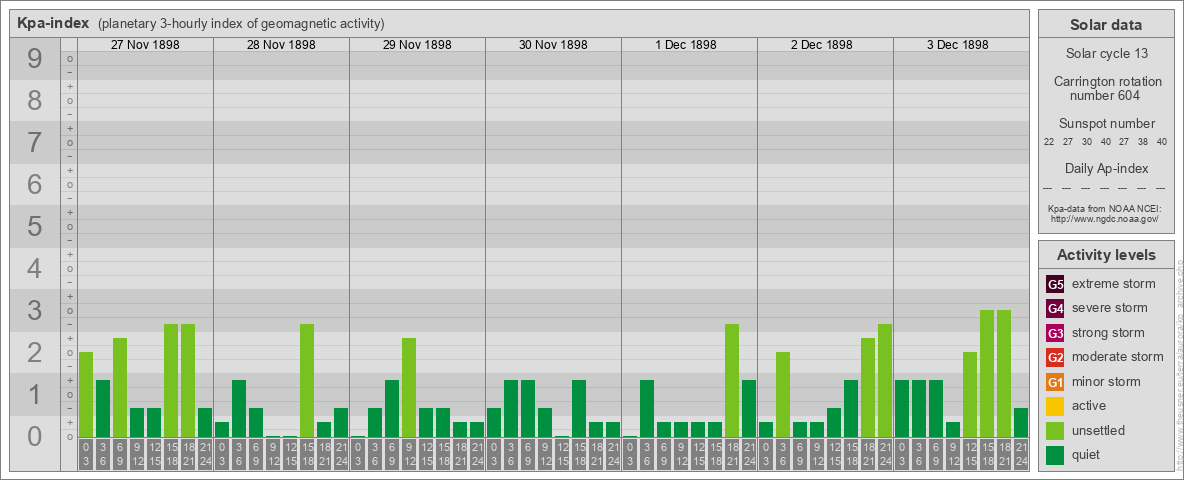Screen dimensions: 1184x480
Task: Click the G3 strong storm badge
Action: tap(1055, 333)
